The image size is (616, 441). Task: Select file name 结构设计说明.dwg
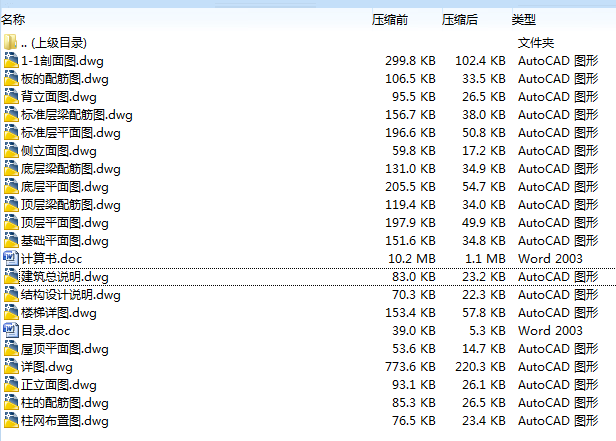pos(71,295)
